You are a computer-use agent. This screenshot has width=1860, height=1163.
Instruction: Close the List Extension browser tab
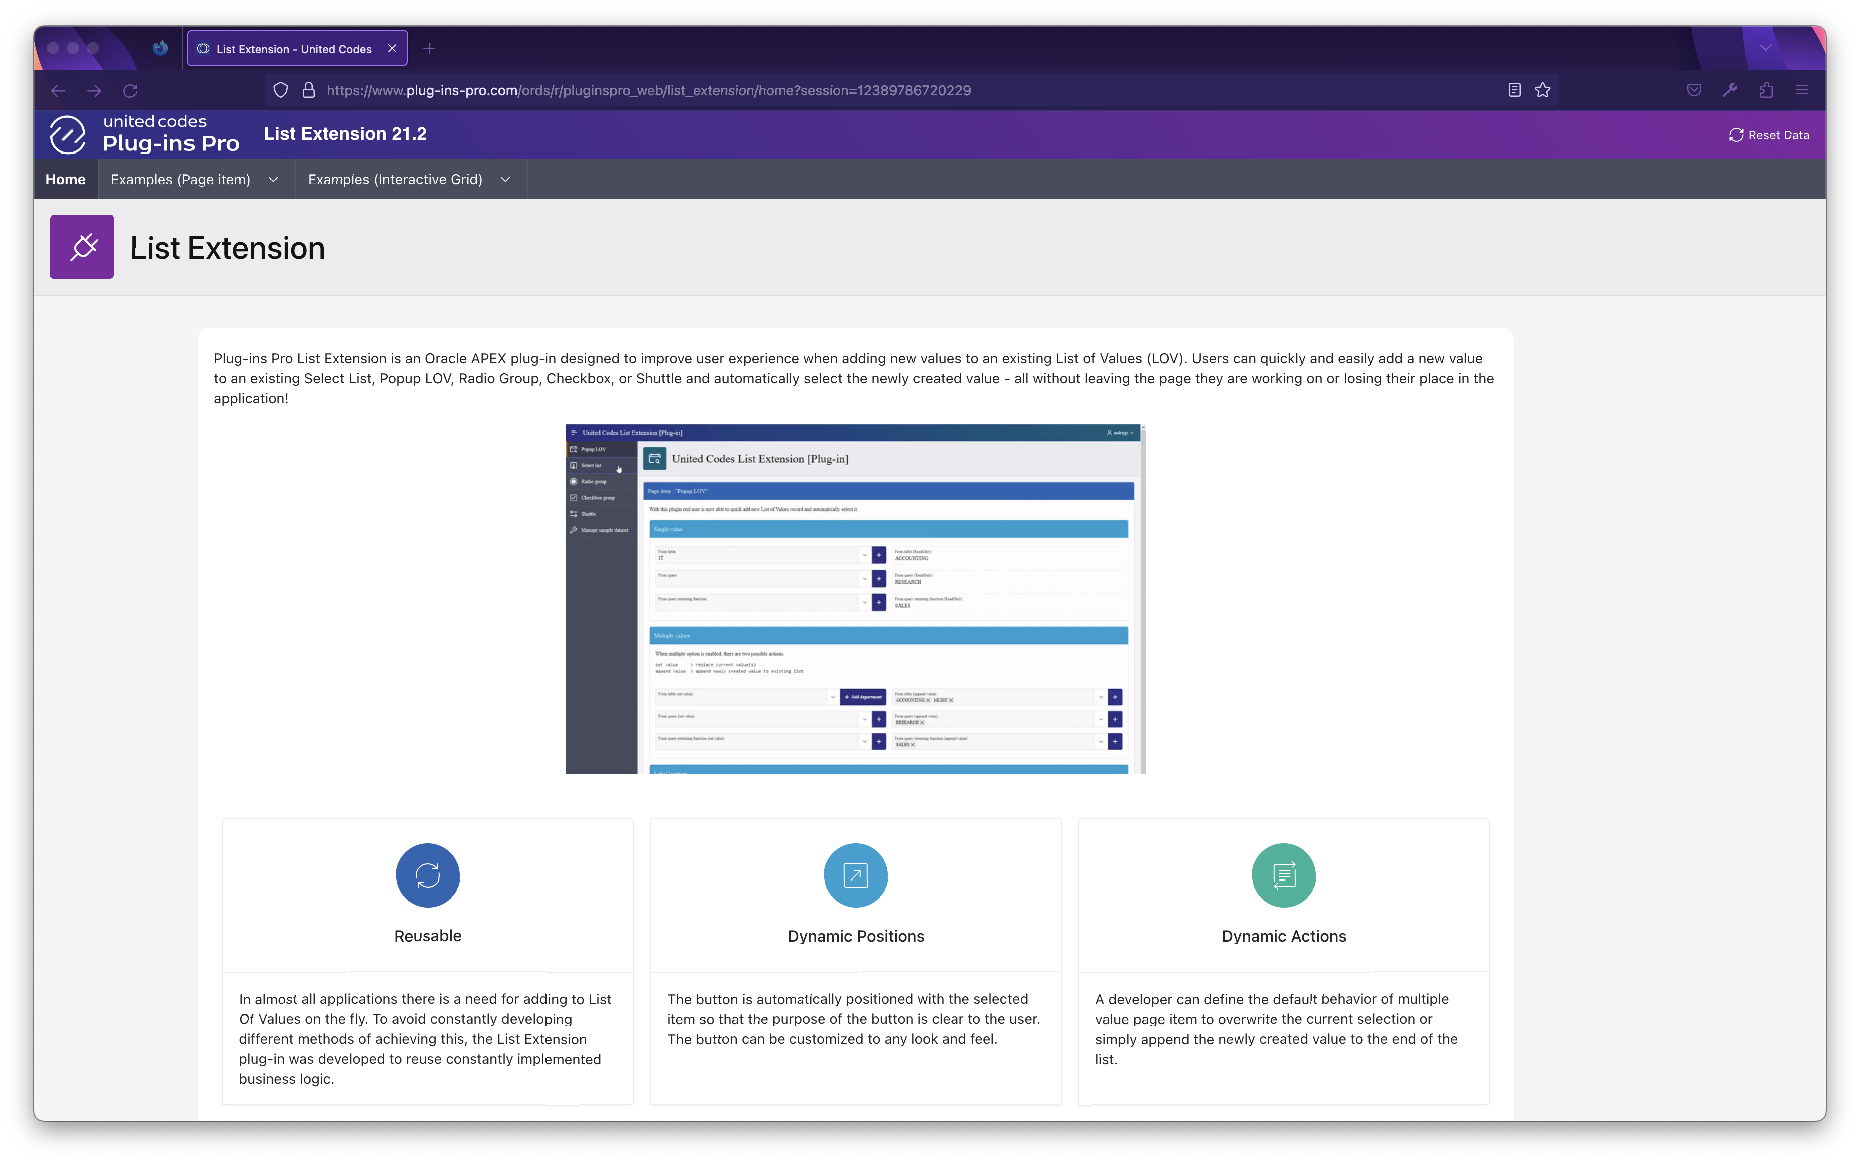(392, 48)
